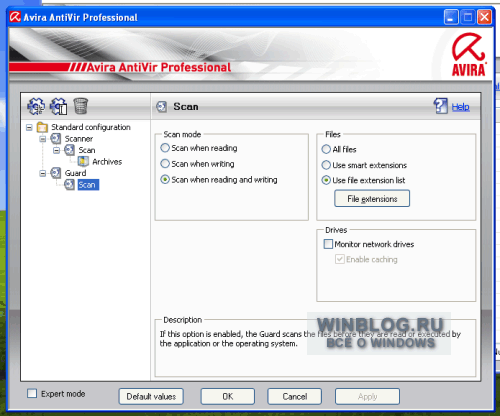Select Scan under Scanner in tree
The image size is (500, 416).
tap(87, 150)
